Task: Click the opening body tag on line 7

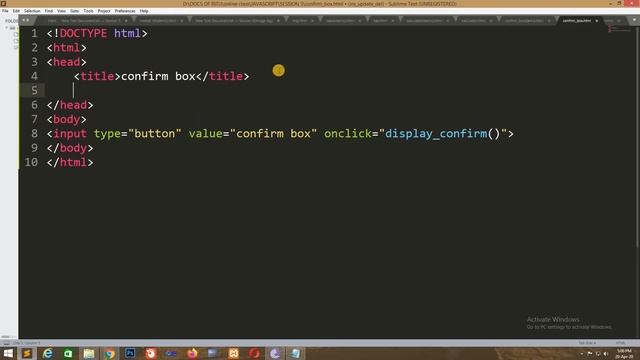Action: pos(67,119)
